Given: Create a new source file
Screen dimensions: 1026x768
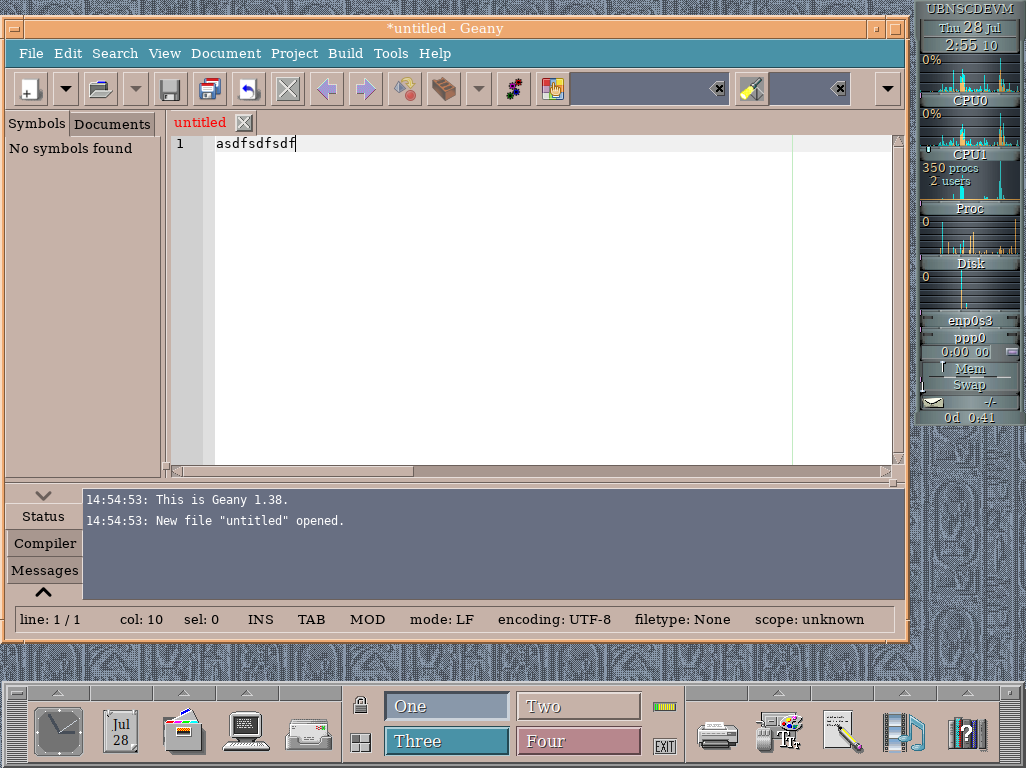Looking at the screenshot, I should click(x=30, y=89).
